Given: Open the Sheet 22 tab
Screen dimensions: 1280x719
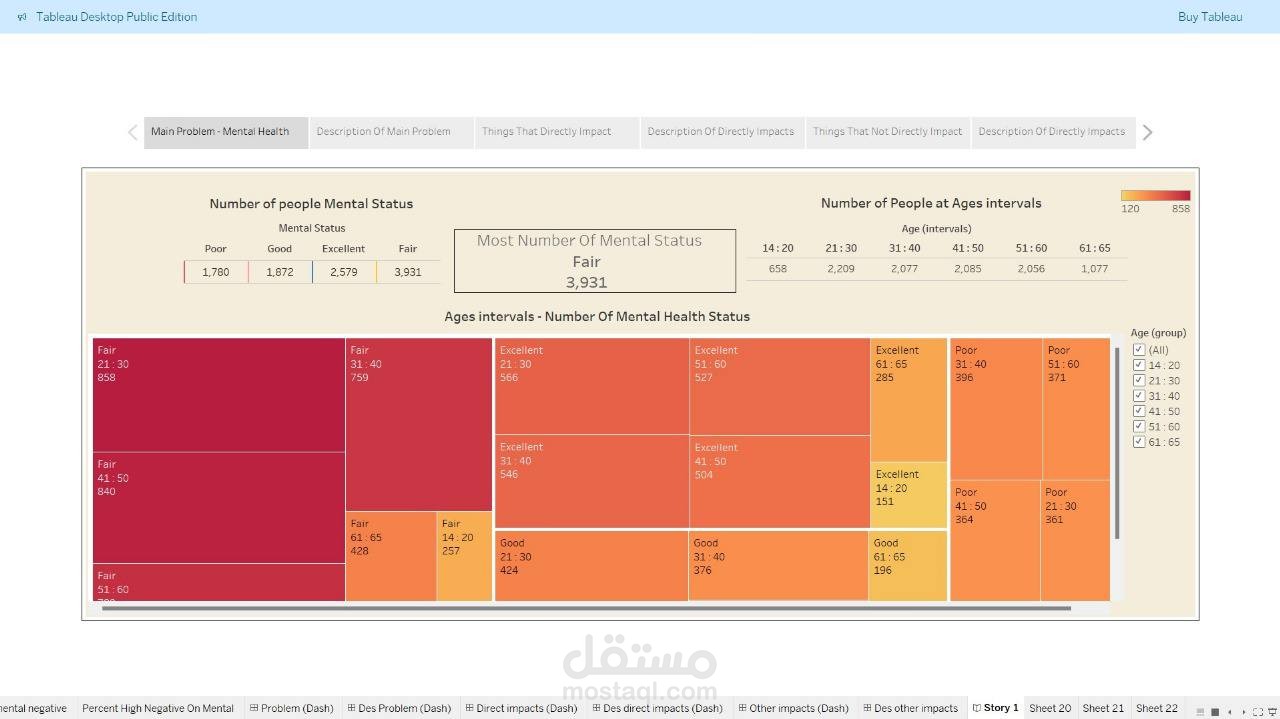Looking at the screenshot, I should [x=1157, y=708].
